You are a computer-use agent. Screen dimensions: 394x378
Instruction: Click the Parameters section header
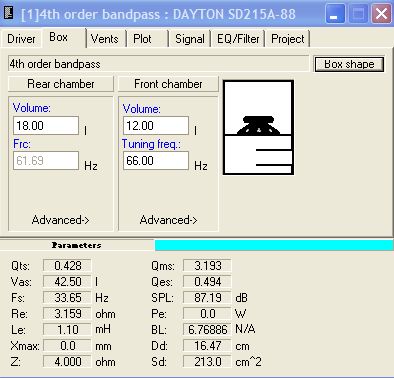click(x=77, y=245)
